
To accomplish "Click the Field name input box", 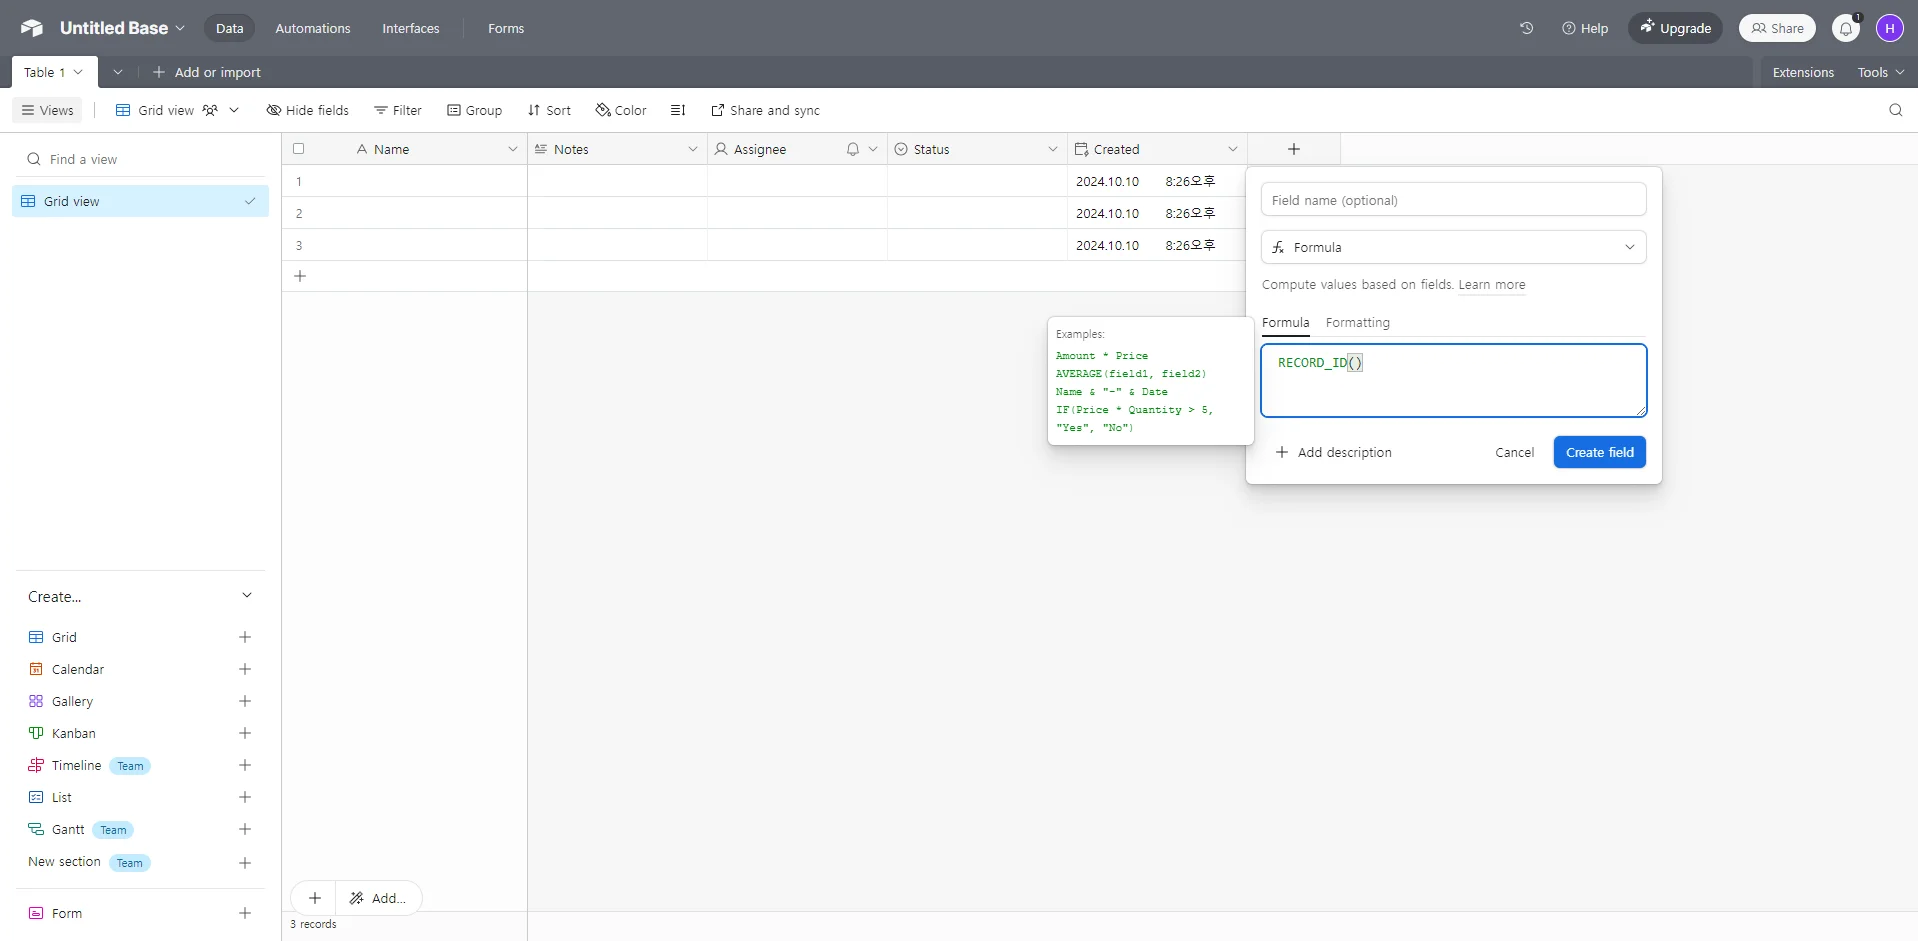I will pyautogui.click(x=1453, y=200).
